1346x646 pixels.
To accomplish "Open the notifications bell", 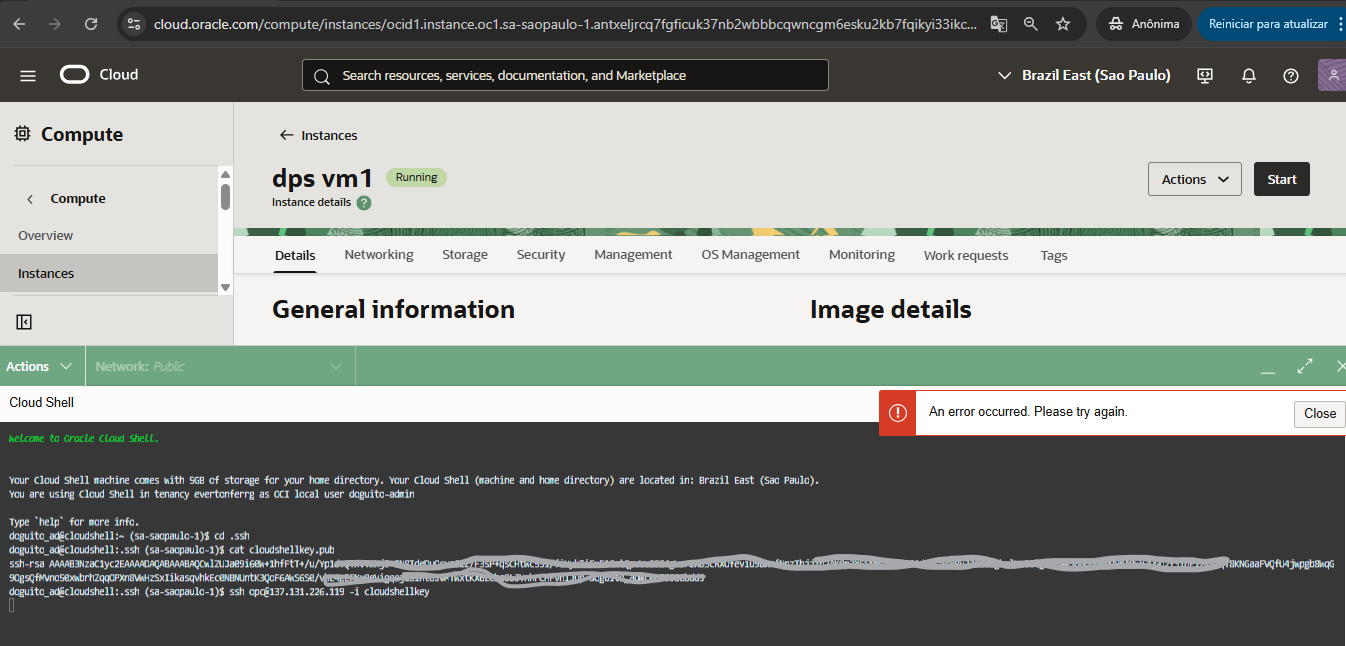I will (x=1249, y=75).
